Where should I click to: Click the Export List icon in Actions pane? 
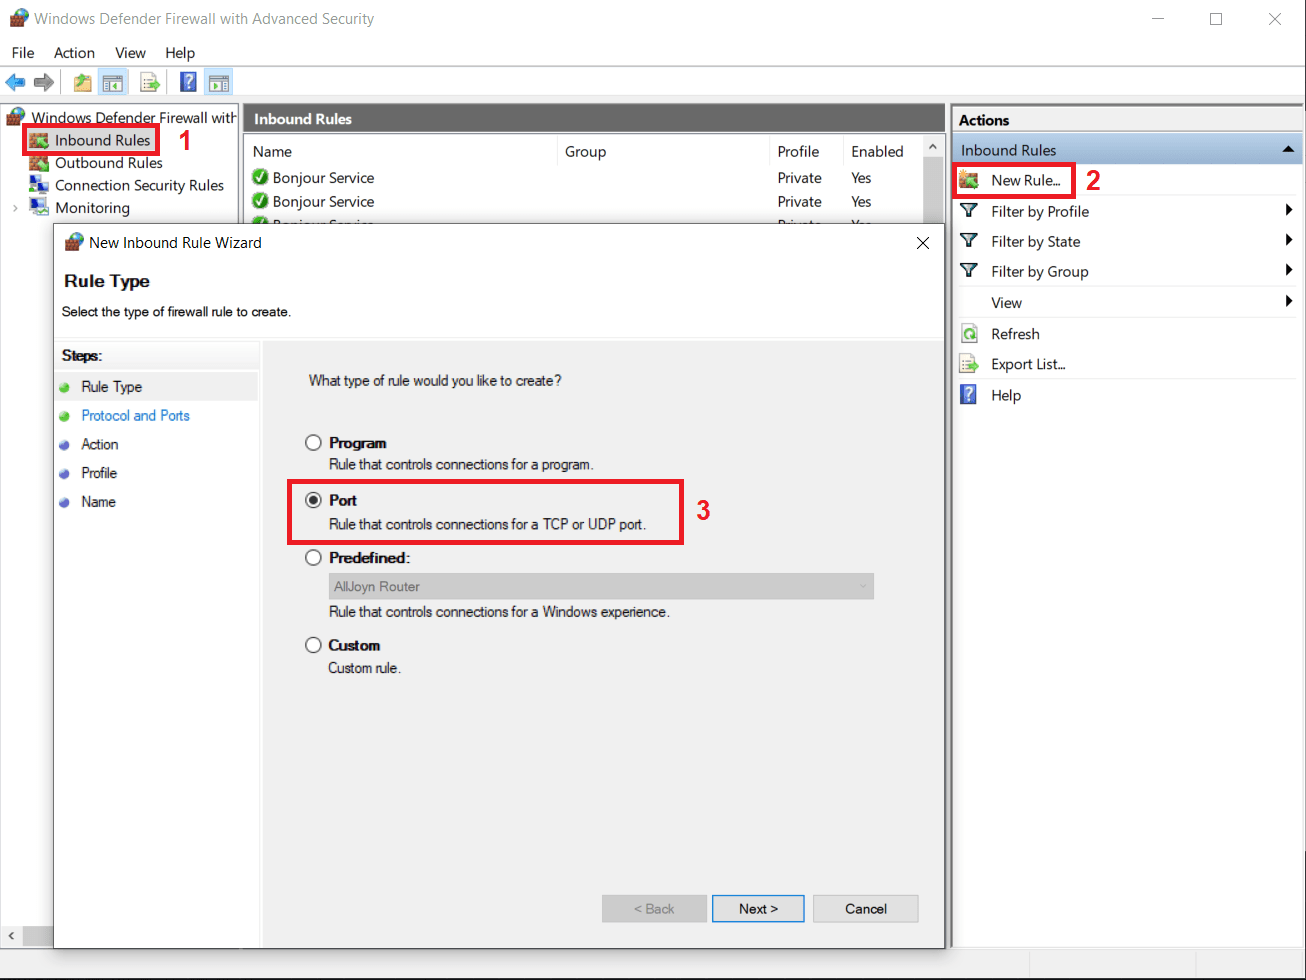tap(969, 364)
